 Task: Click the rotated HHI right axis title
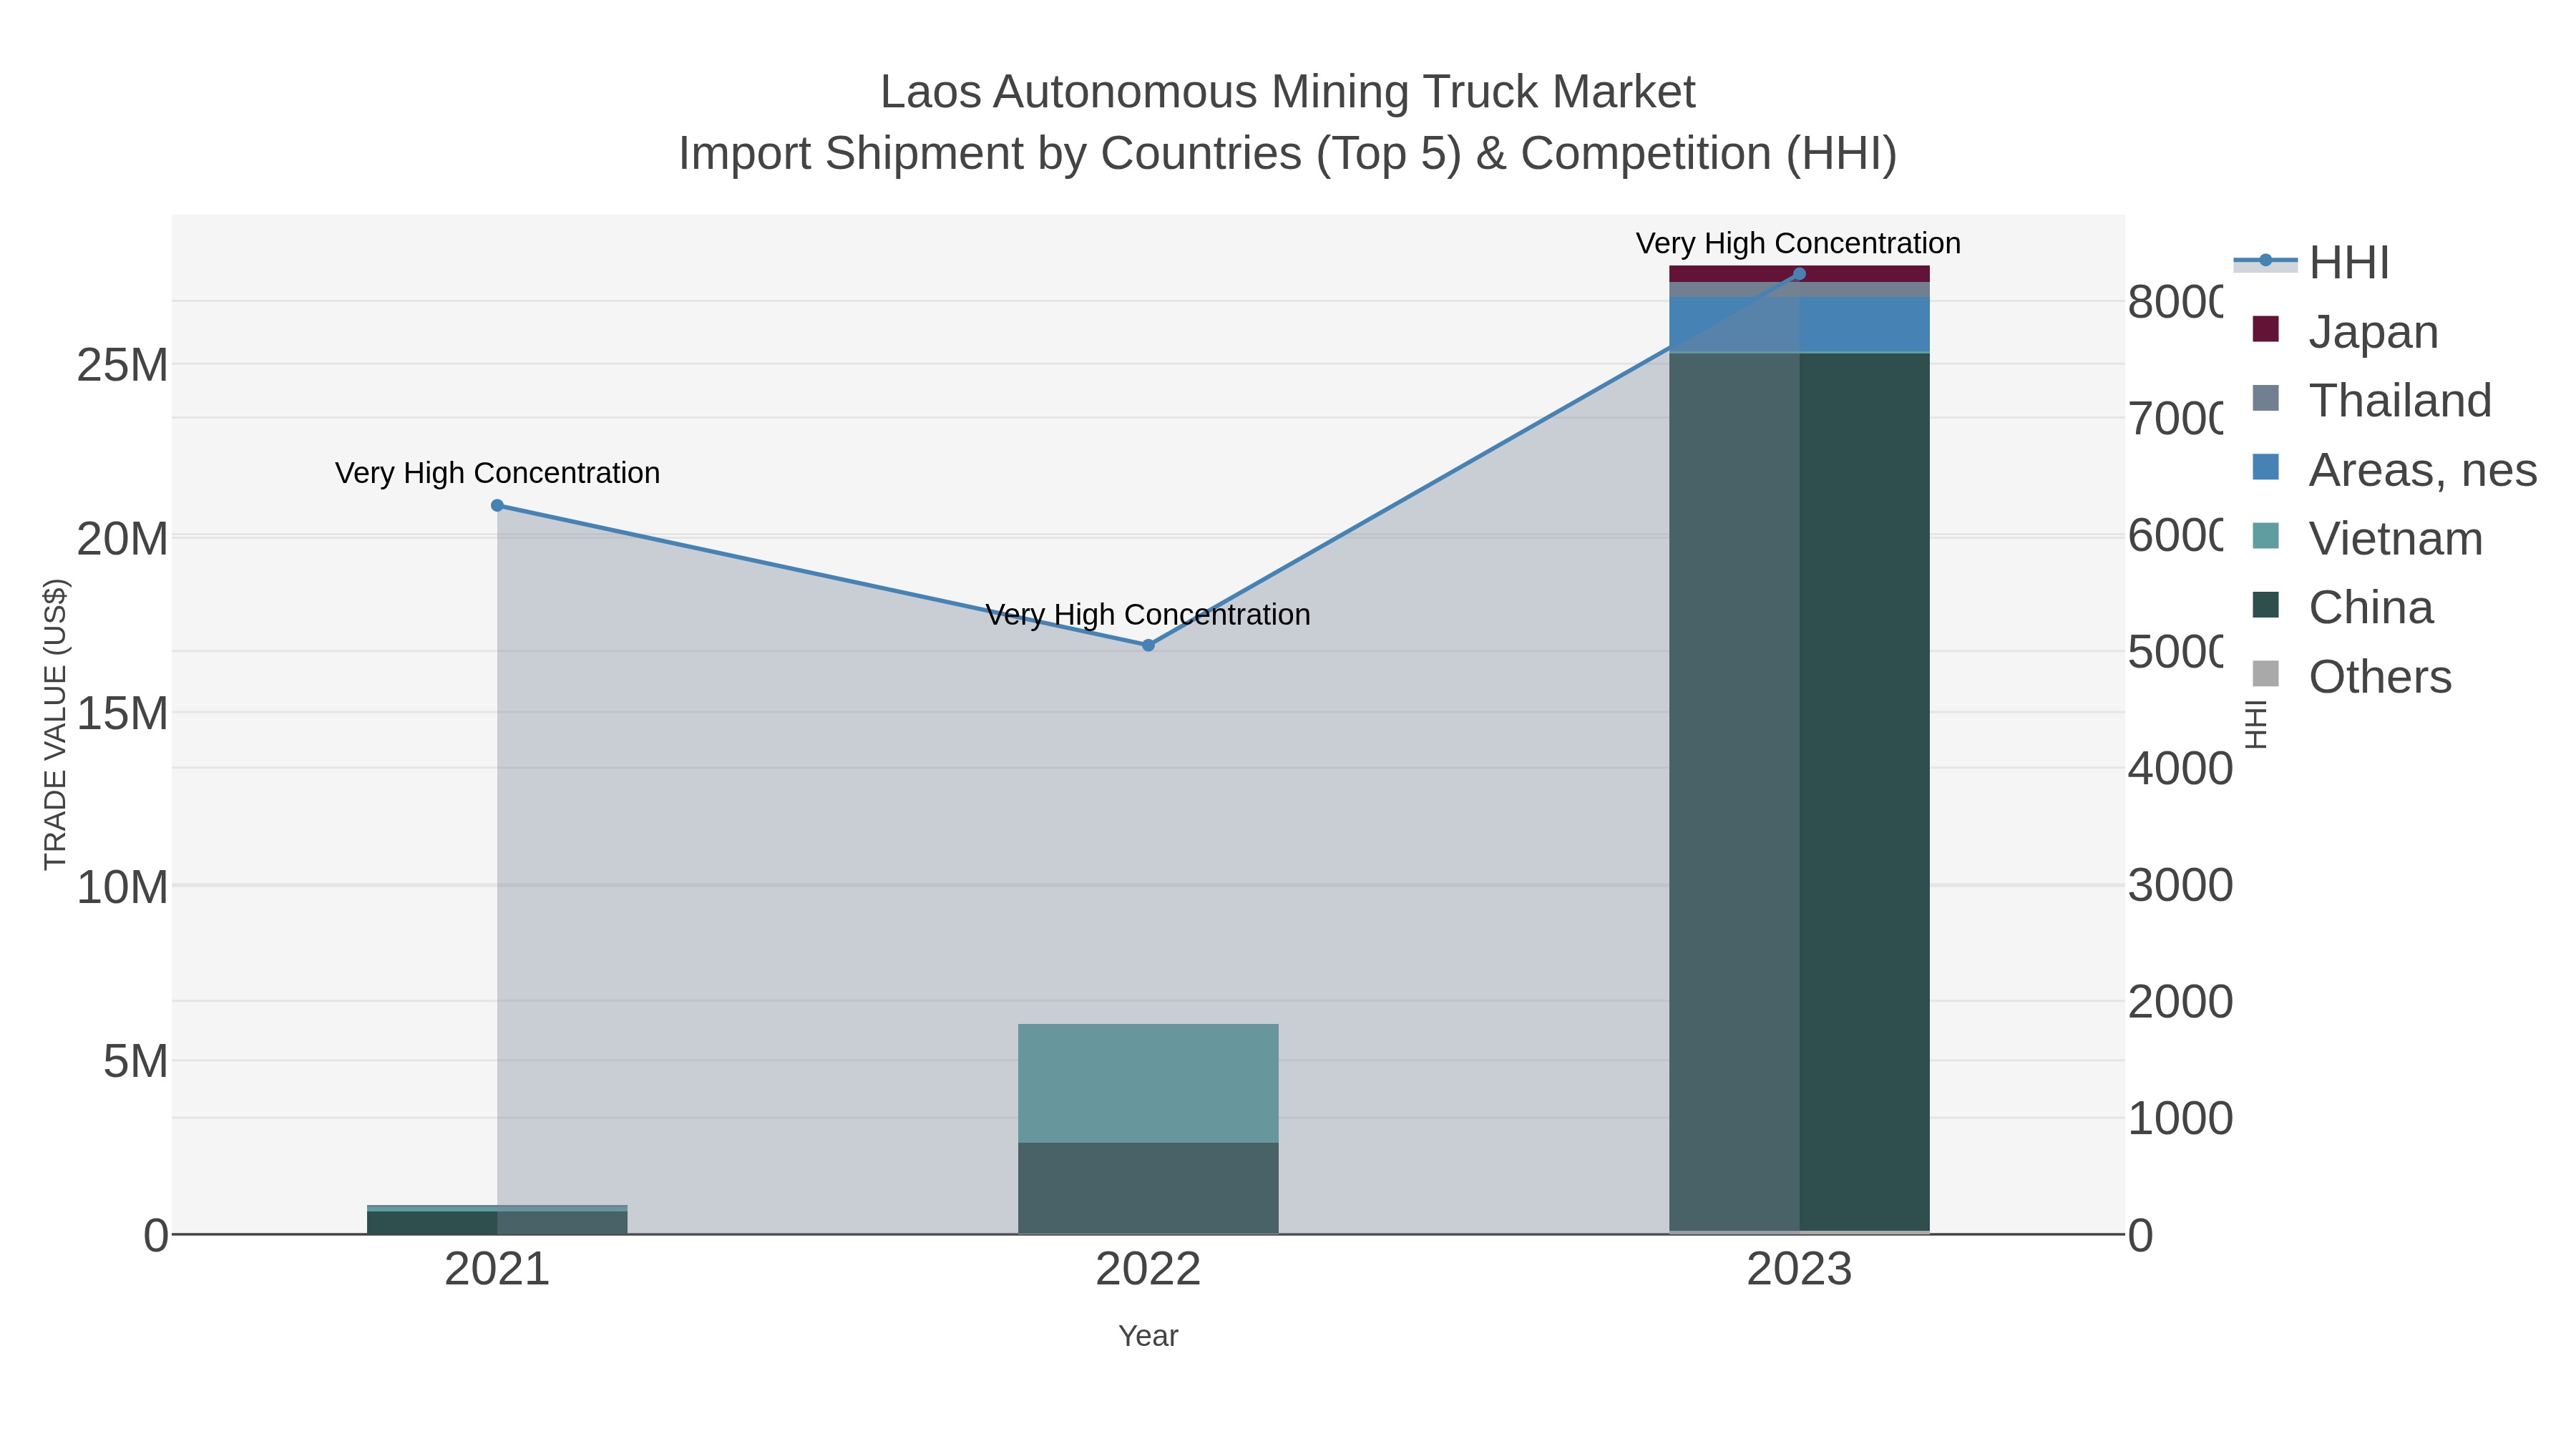coord(2256,724)
